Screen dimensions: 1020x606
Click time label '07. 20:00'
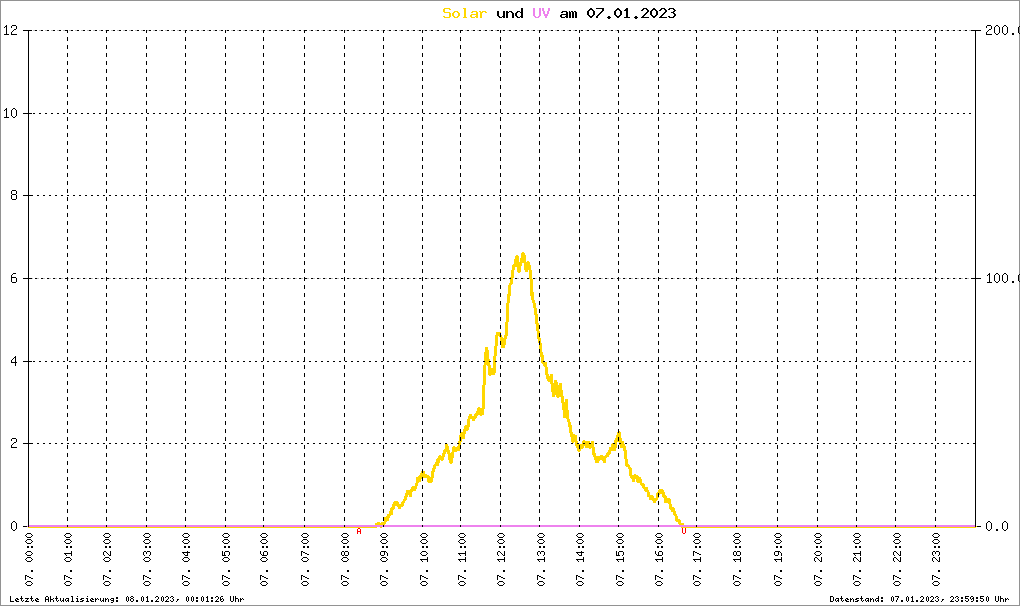[817, 560]
